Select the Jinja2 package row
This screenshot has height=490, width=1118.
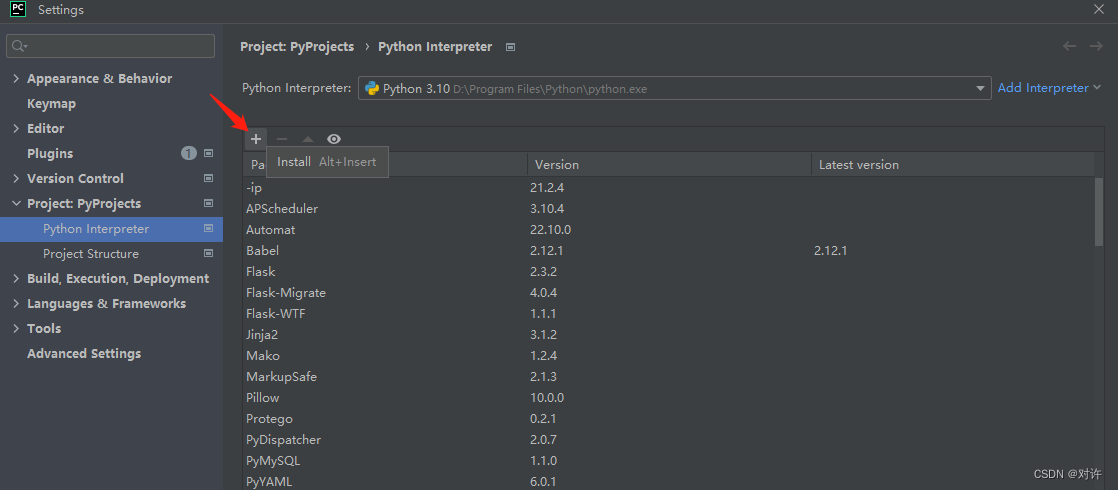click(668, 335)
